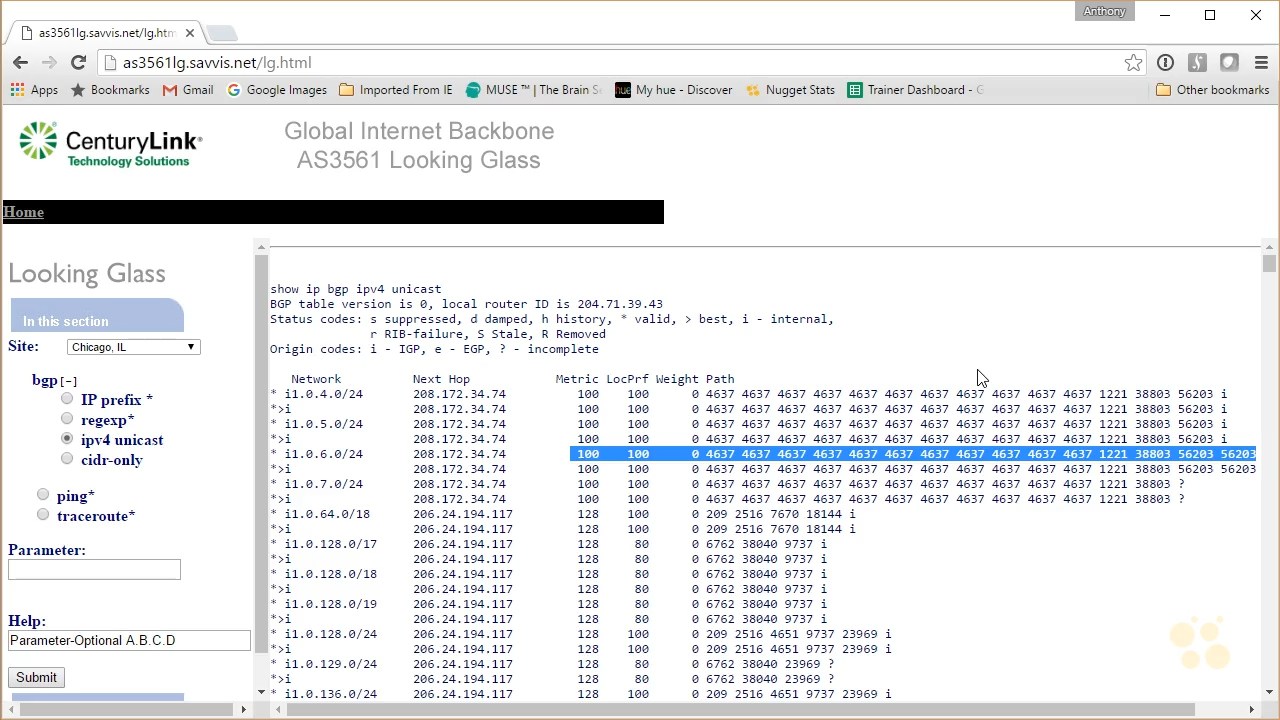Click the network entry i1.0.128.0/17
Image resolution: width=1280 pixels, height=720 pixels.
331,544
